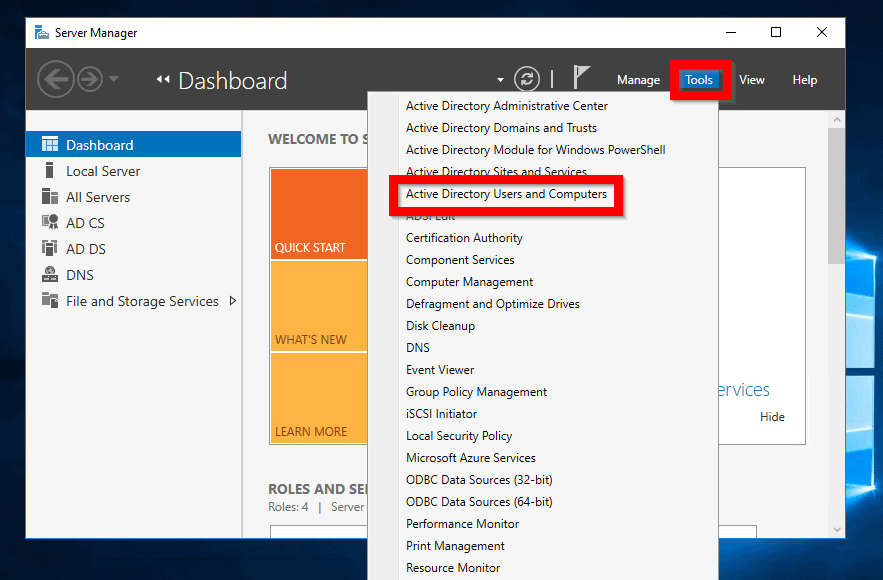Viewport: 883px width, 580px height.
Task: Open the navigation history dropdown arrow
Action: 114,79
